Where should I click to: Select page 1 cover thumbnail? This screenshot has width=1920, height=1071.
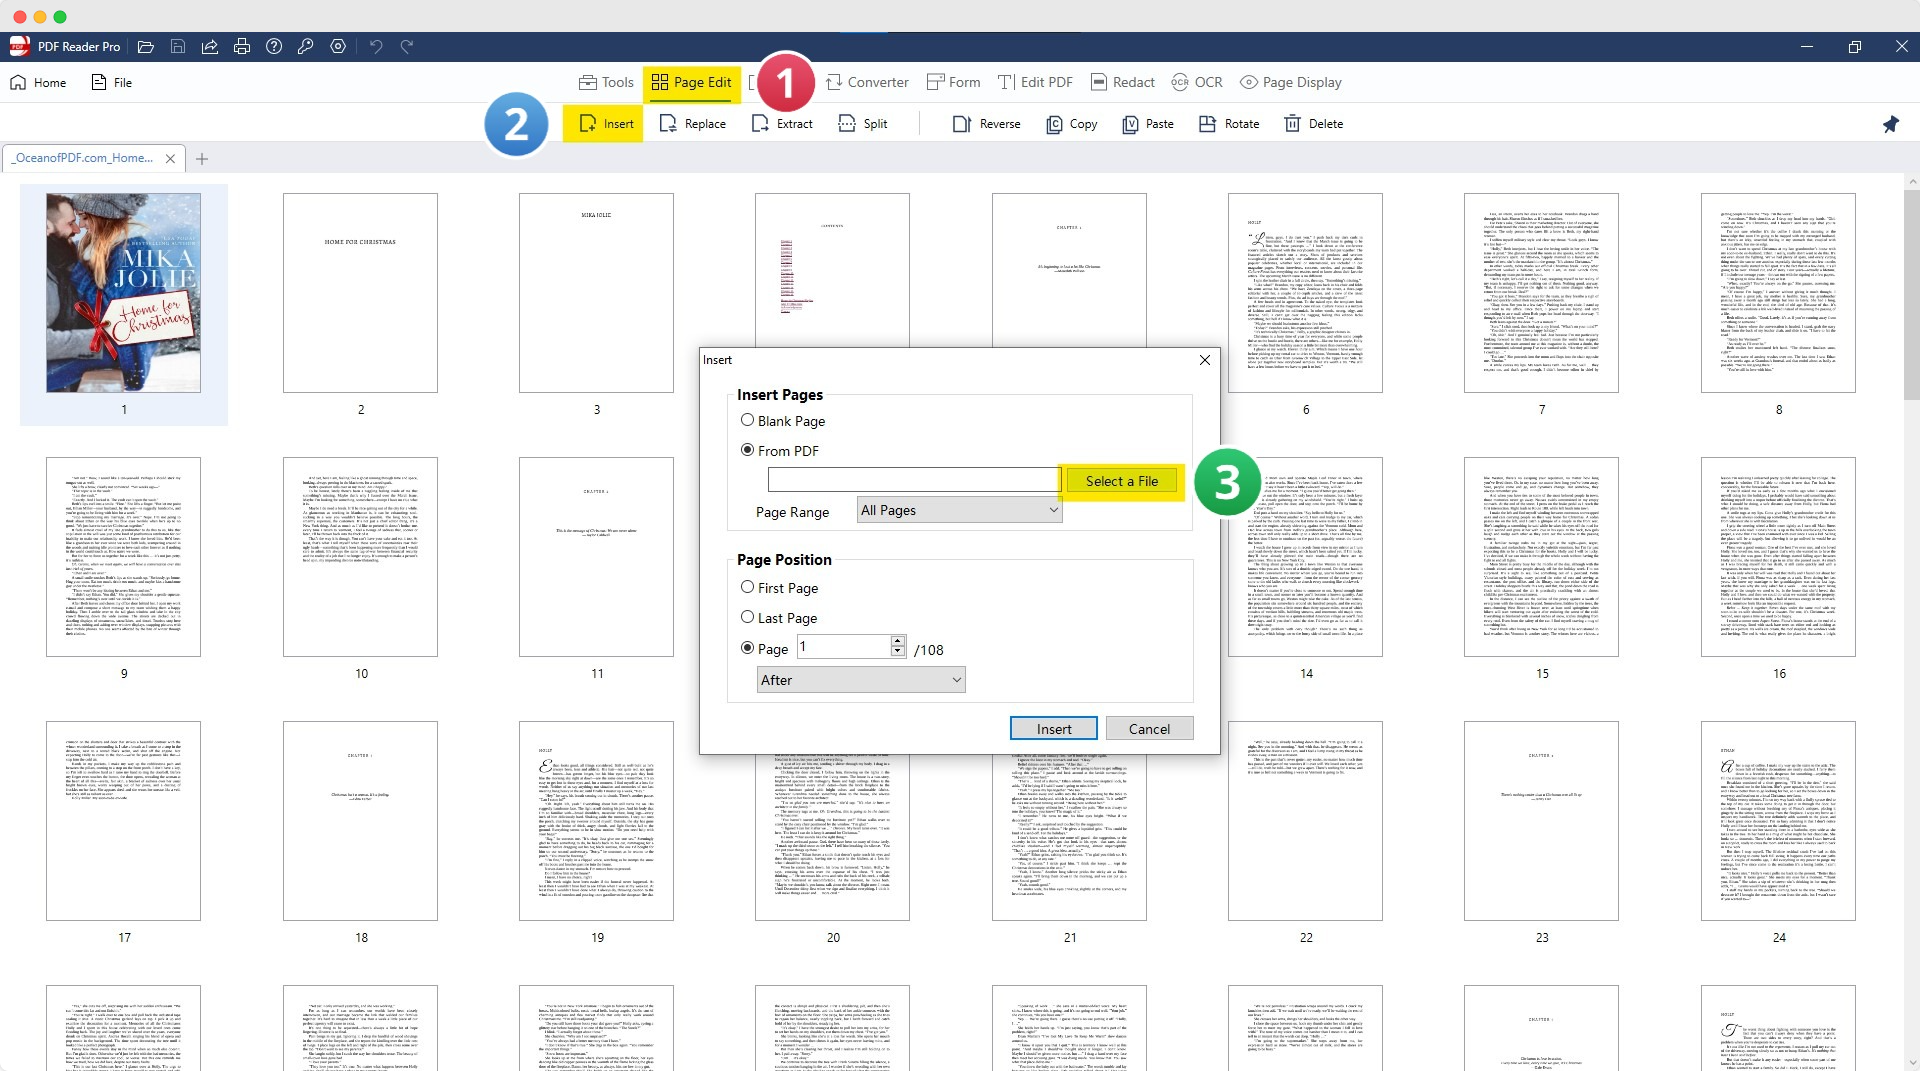click(x=123, y=293)
